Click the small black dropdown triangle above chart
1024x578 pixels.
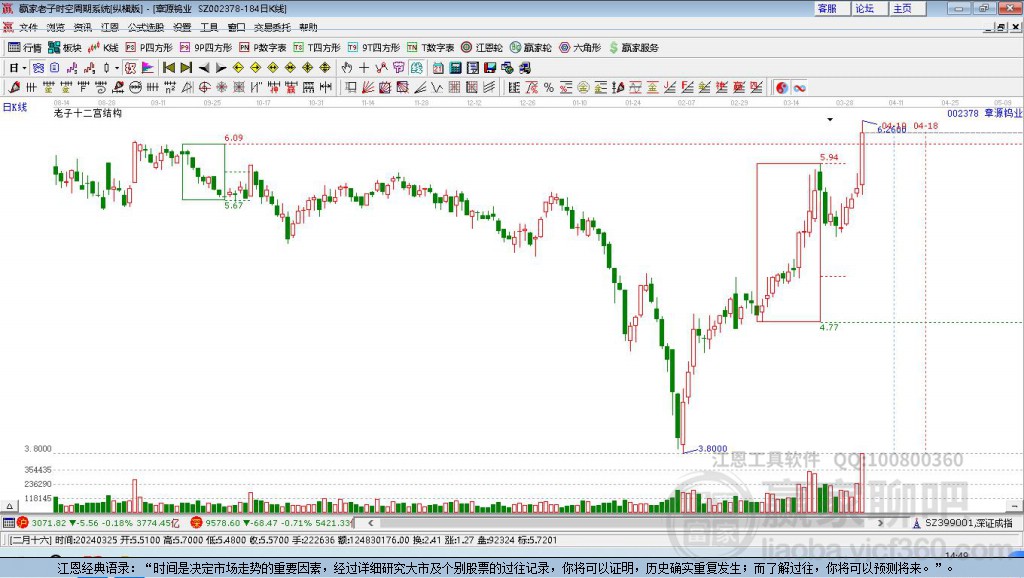pyautogui.click(x=830, y=120)
